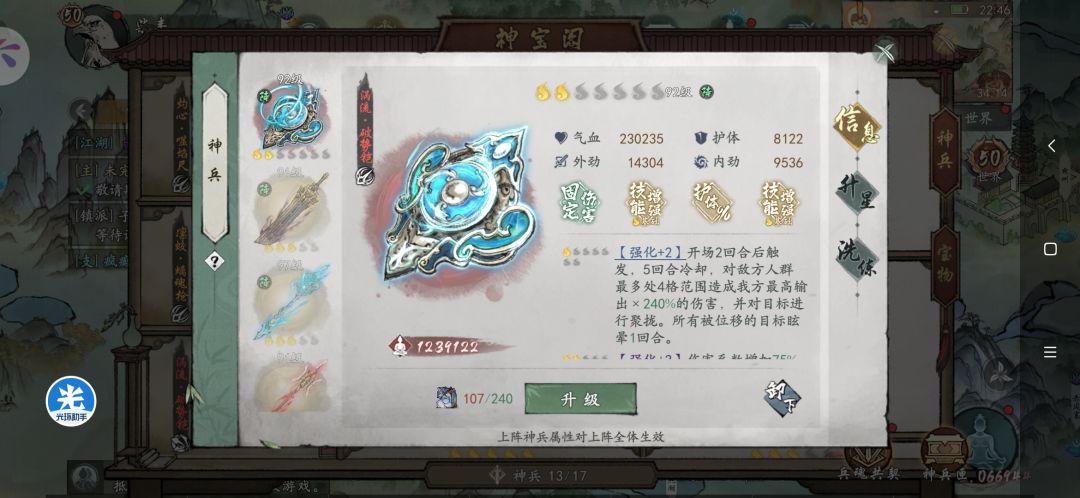1080x498 pixels.
Task: Tap the 卸下 unequip button
Action: 782,398
